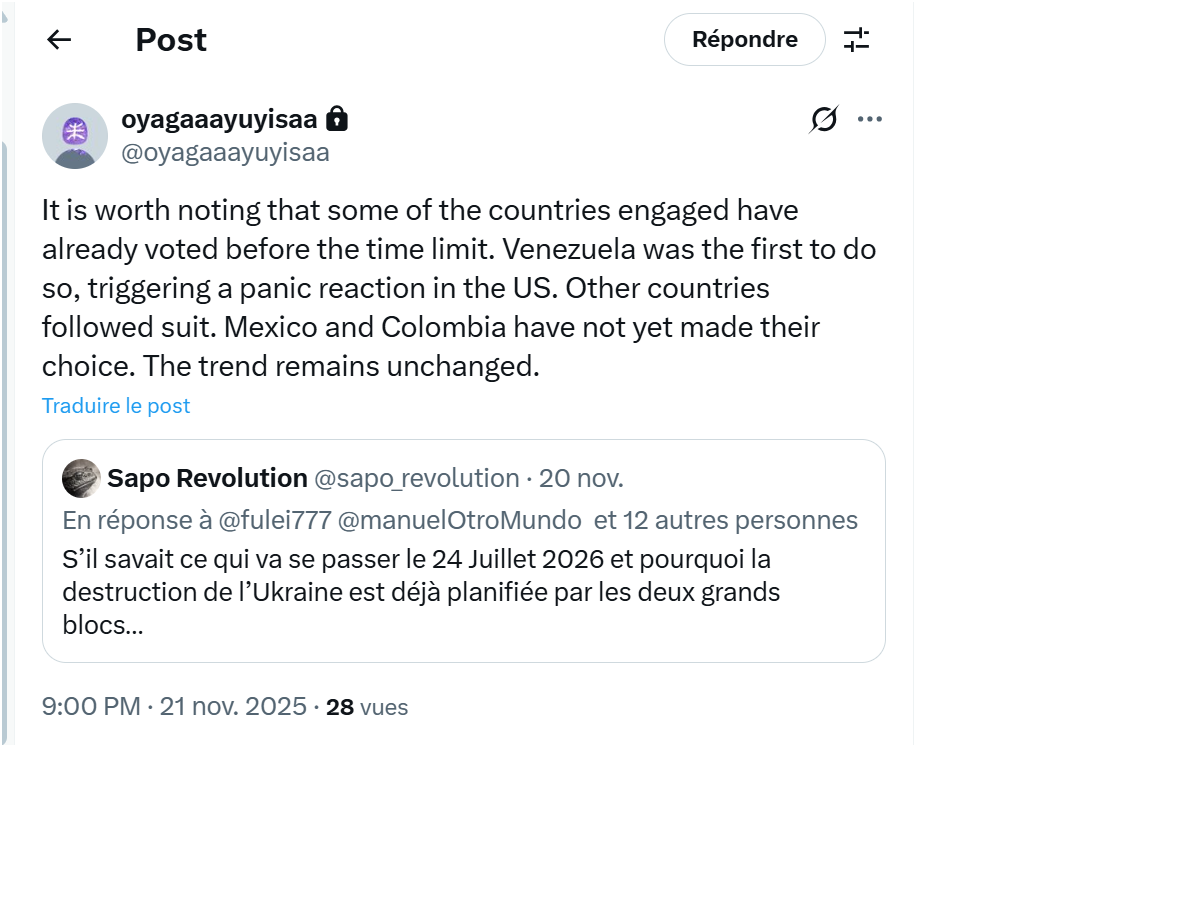Image resolution: width=1200 pixels, height=900 pixels.
Task: Click the Sapo Revolution display name
Action: (x=207, y=479)
